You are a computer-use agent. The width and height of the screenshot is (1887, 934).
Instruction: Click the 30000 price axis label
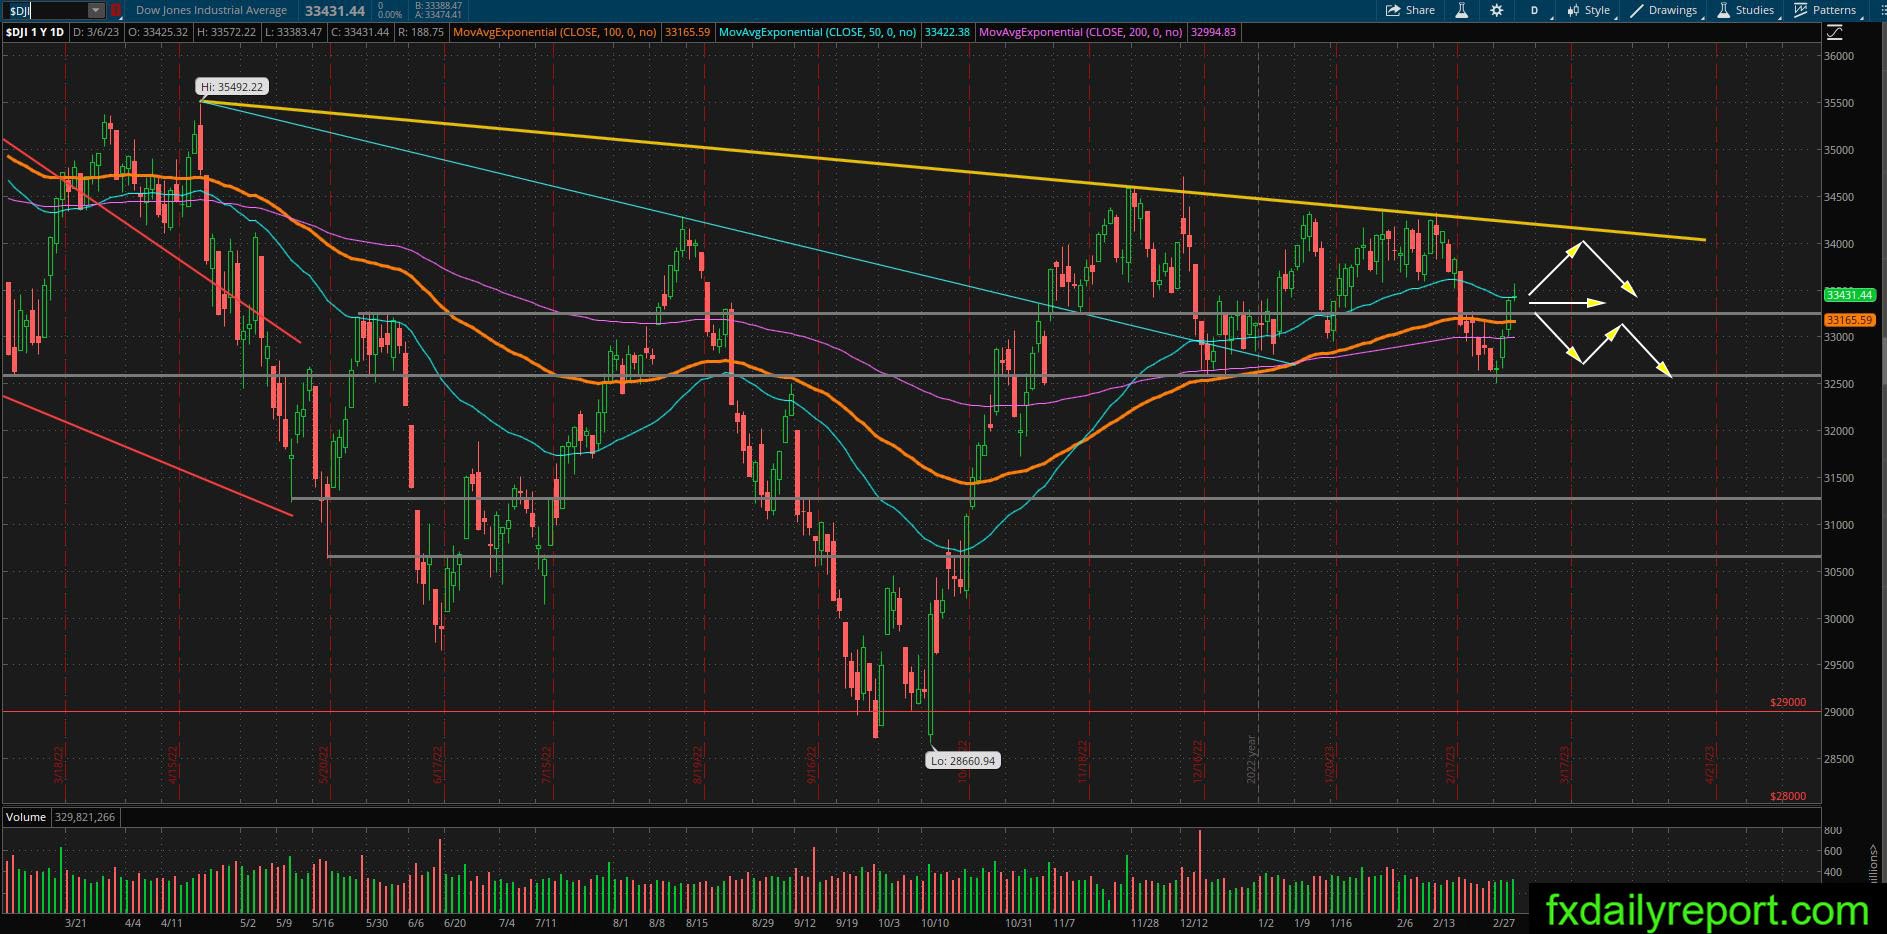click(1839, 619)
